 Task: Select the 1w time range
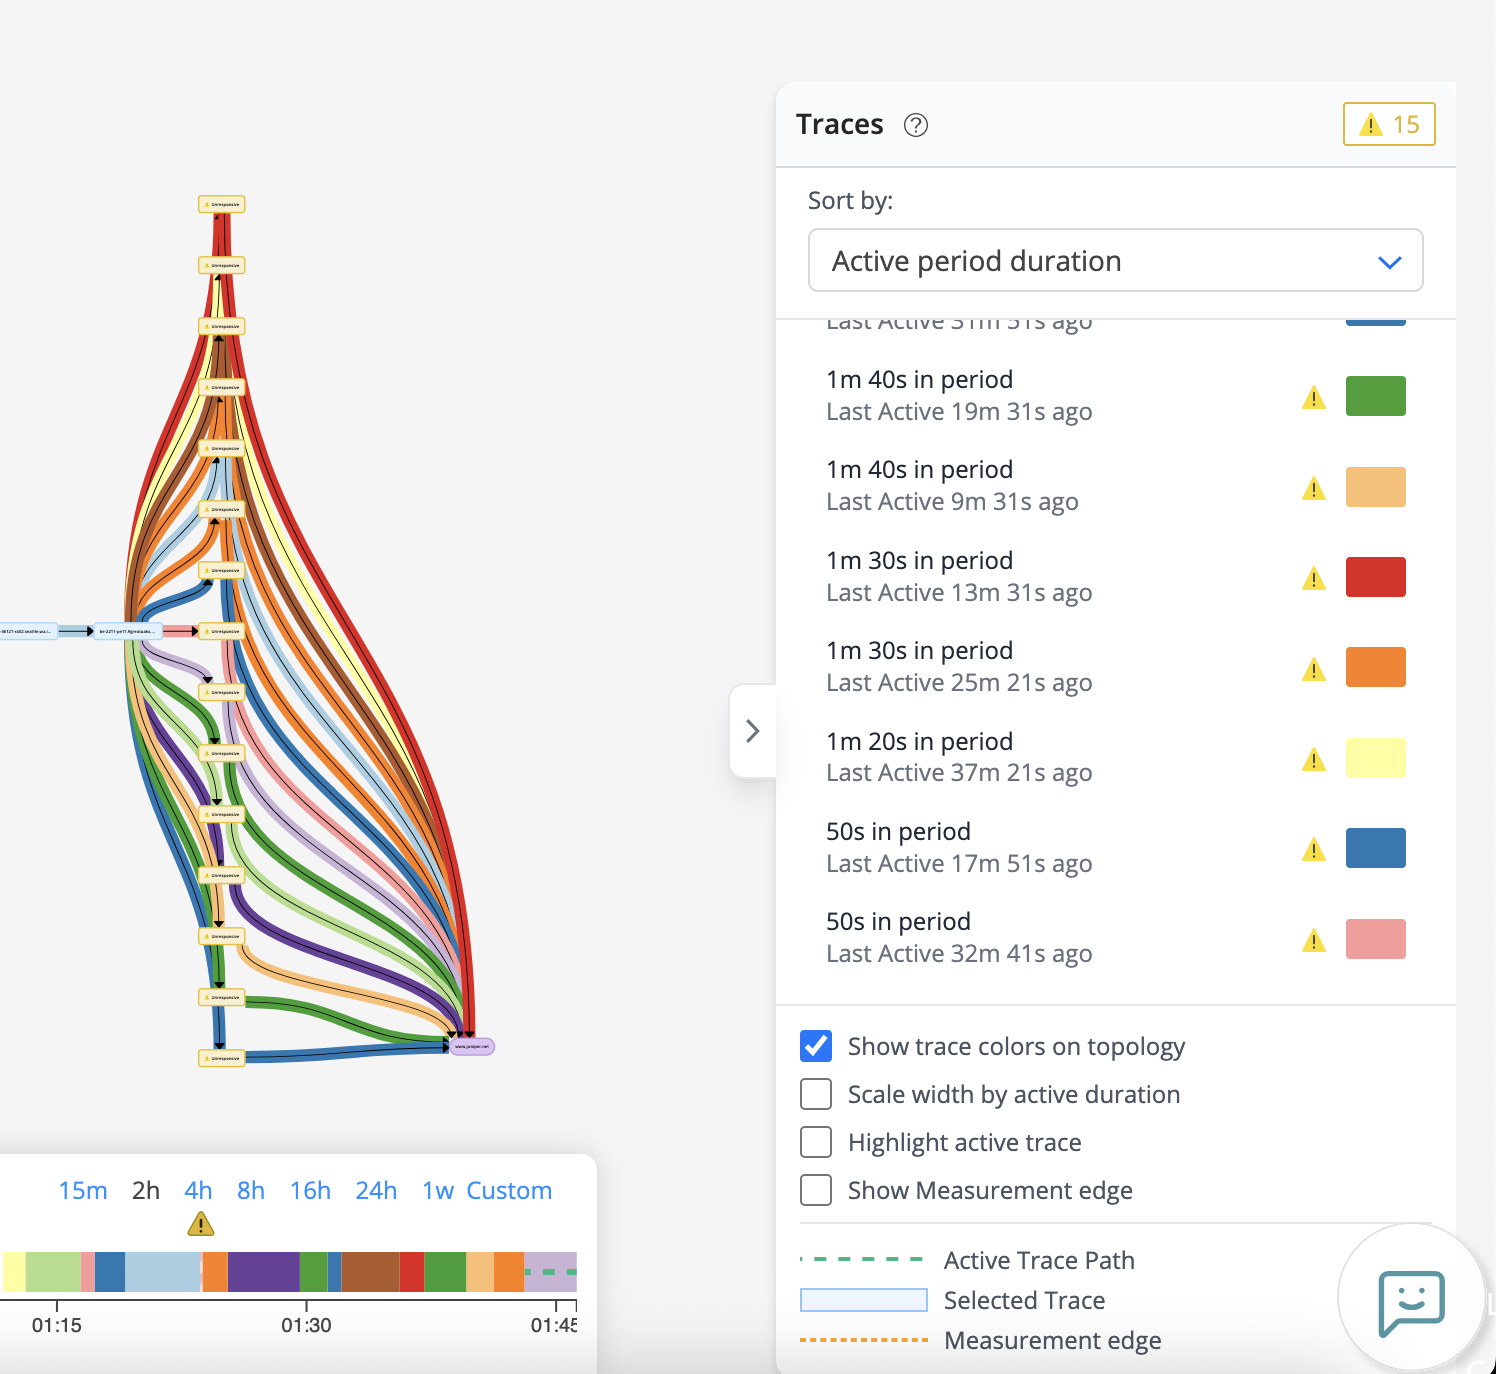click(438, 1190)
